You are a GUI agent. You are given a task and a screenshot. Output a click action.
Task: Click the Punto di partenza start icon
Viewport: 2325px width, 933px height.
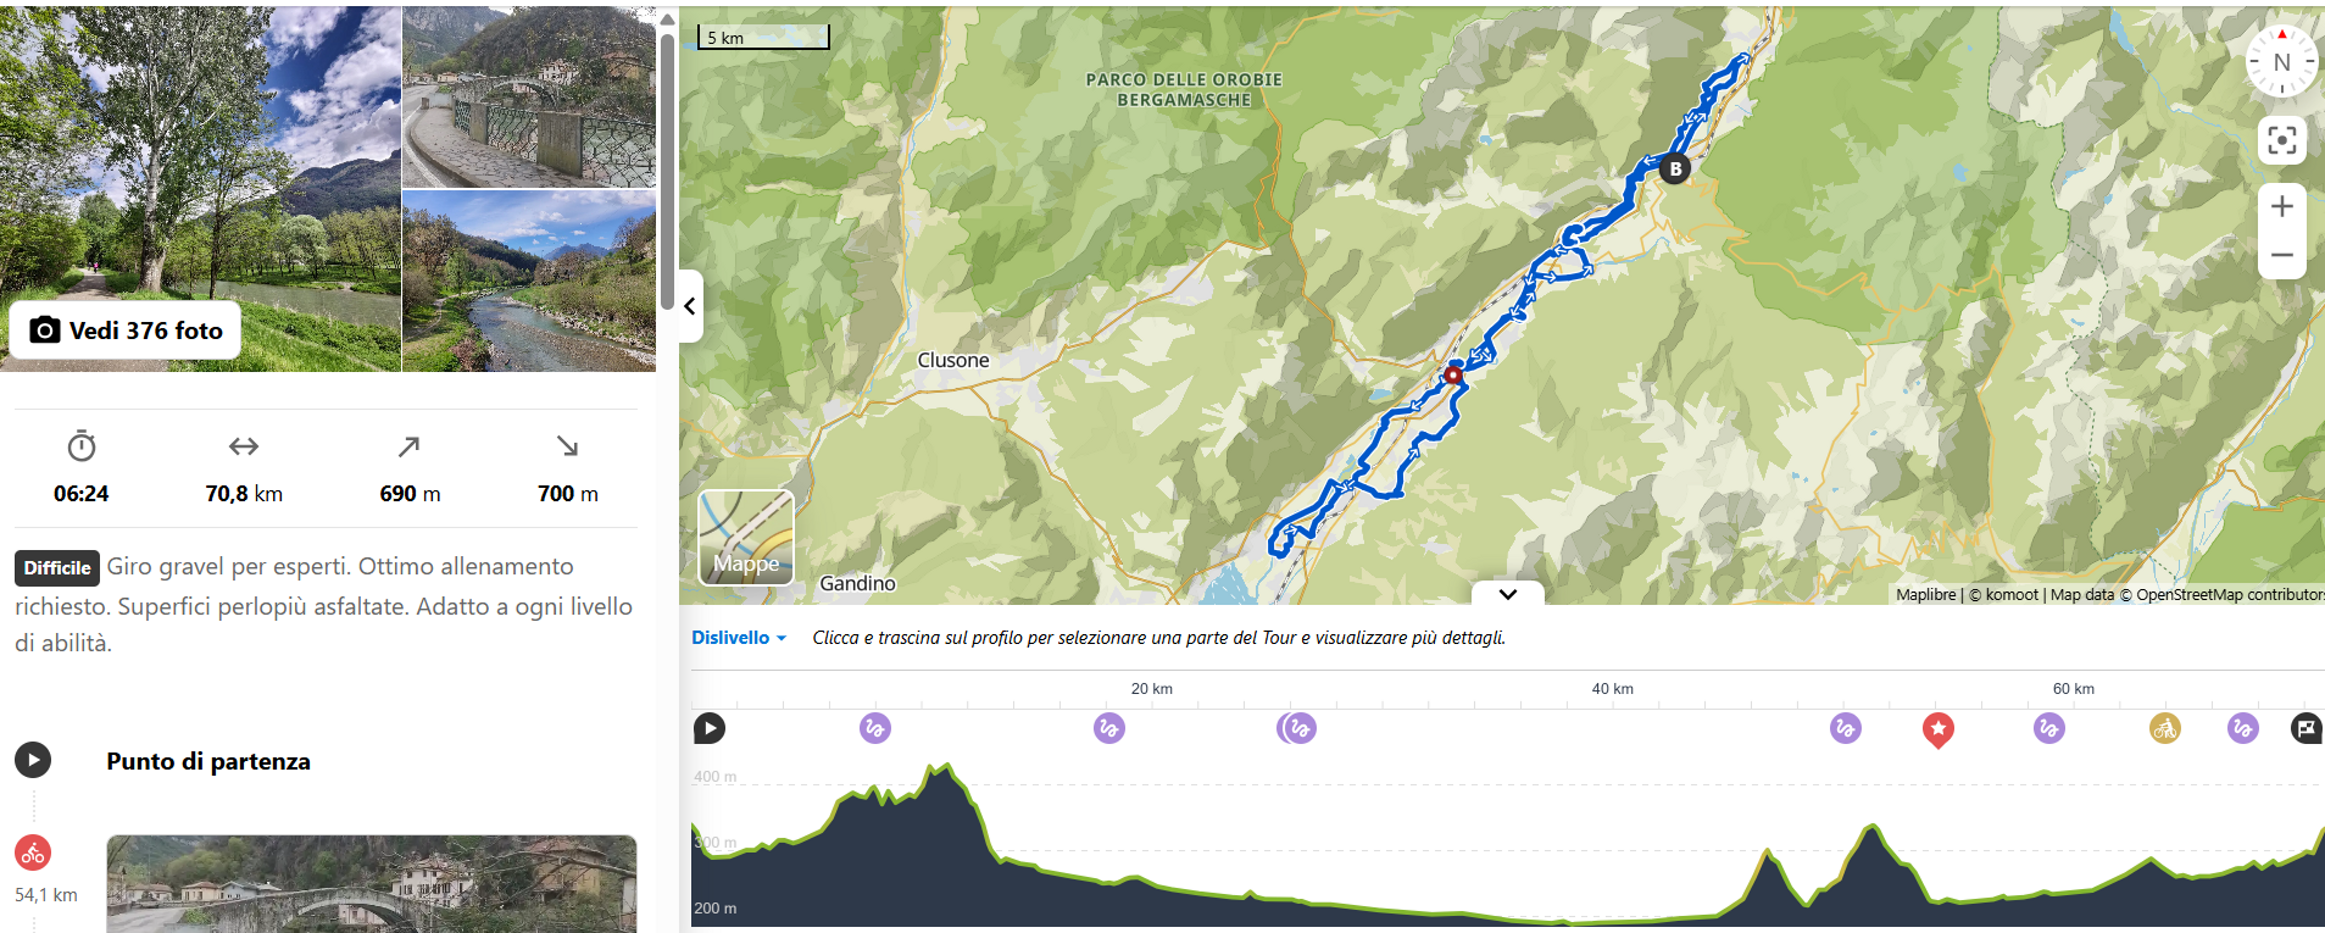(33, 760)
